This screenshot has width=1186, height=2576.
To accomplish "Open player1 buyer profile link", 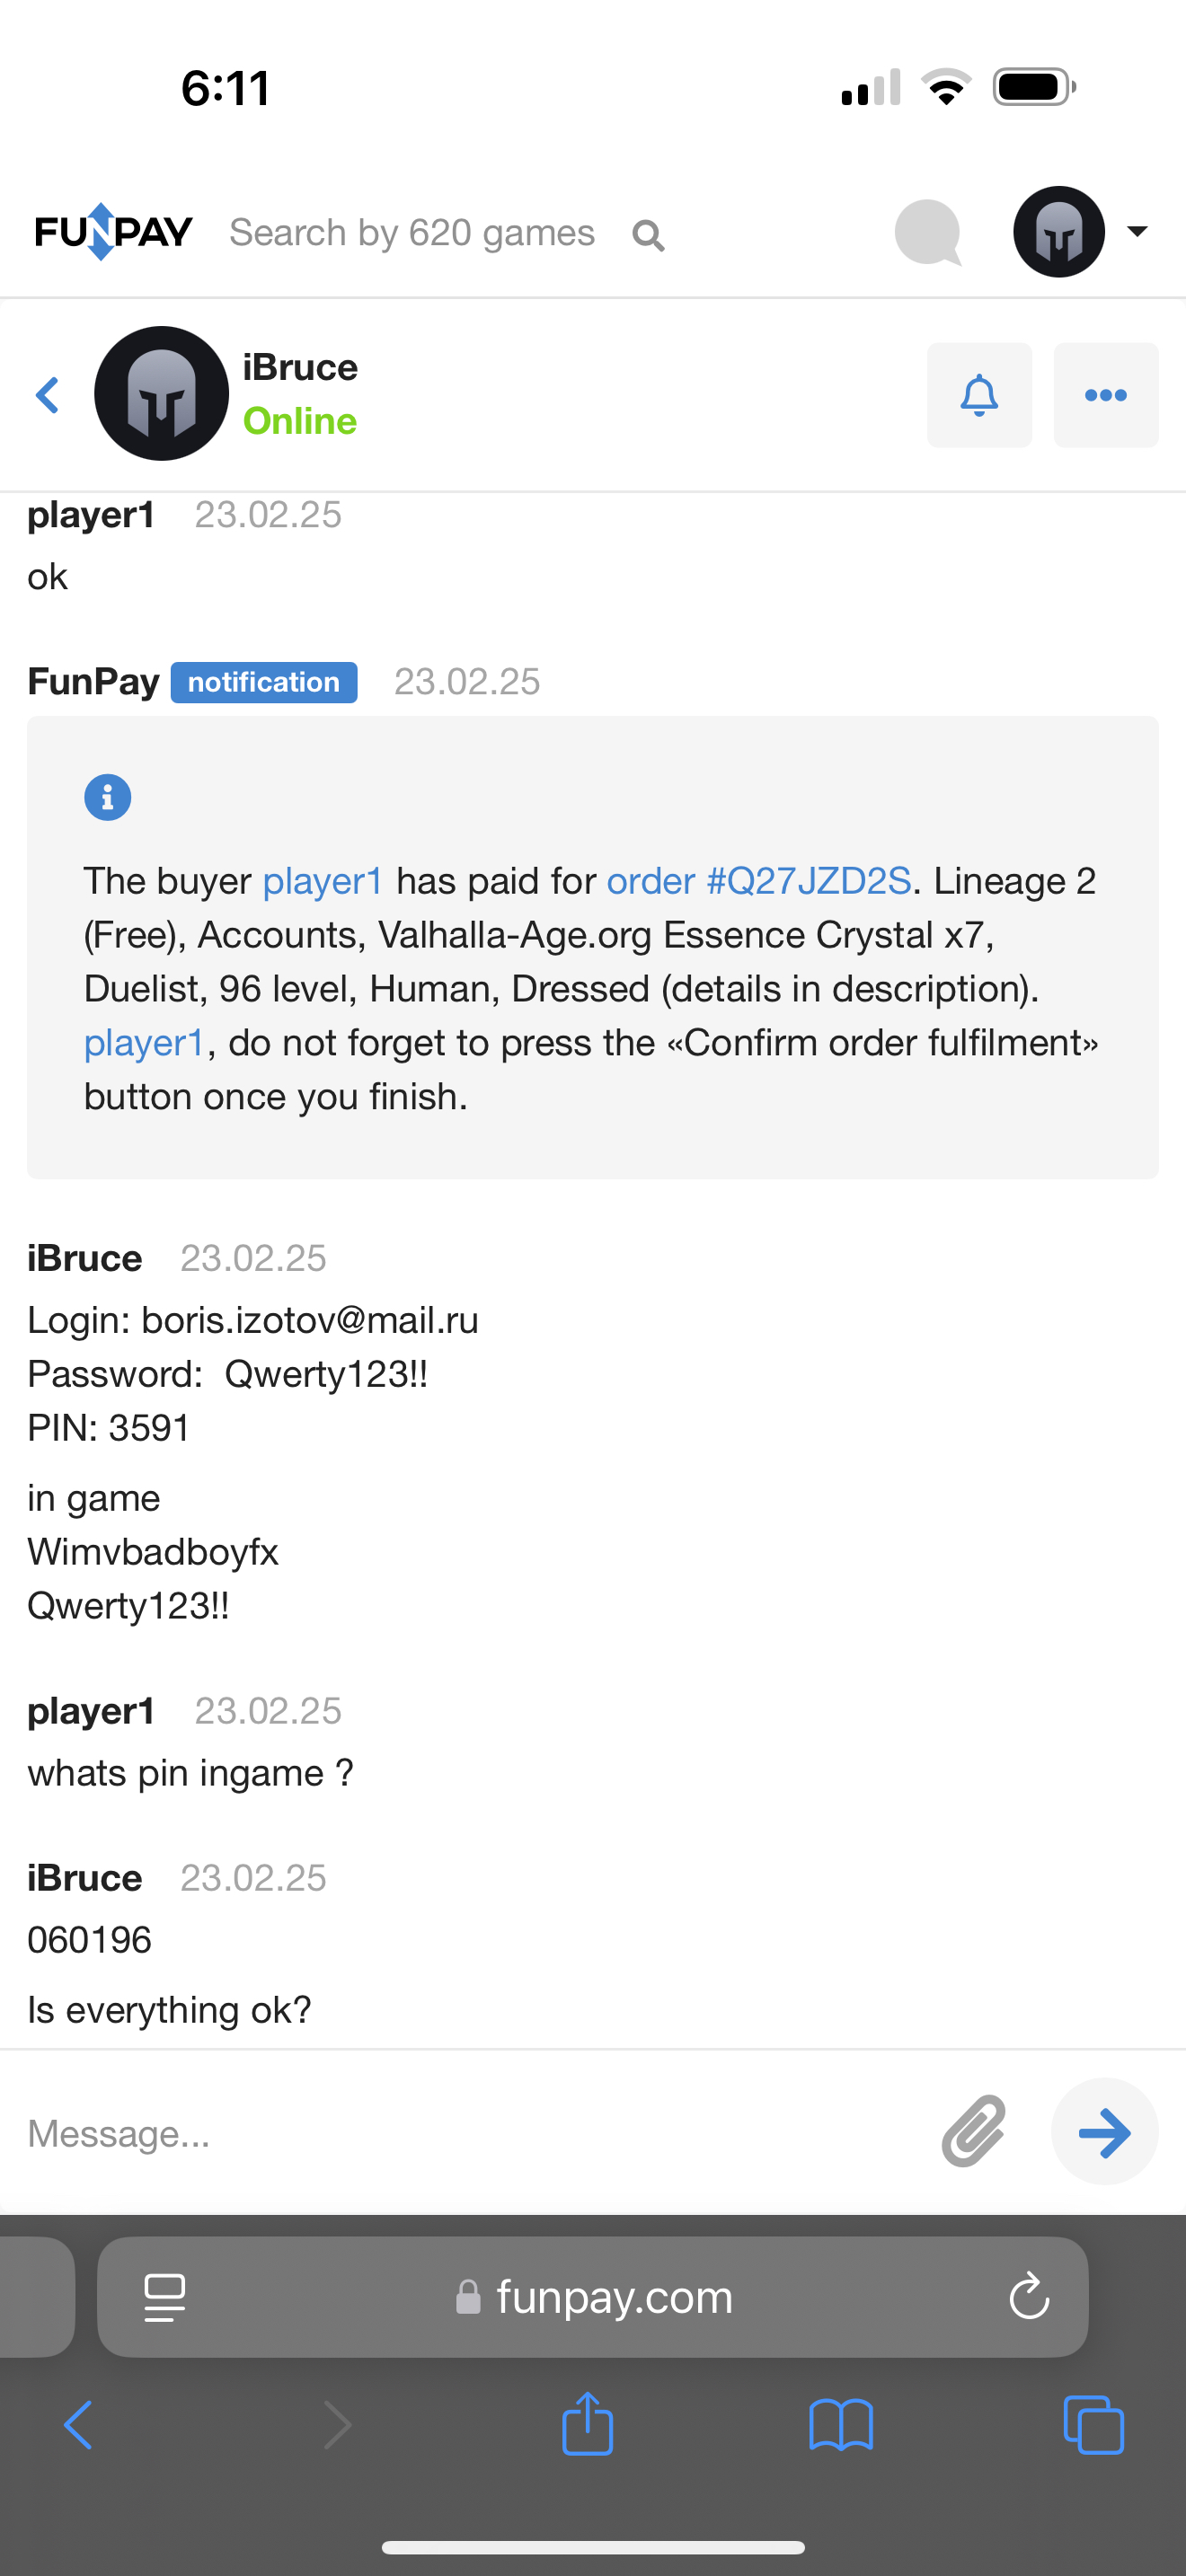I will pos(322,881).
